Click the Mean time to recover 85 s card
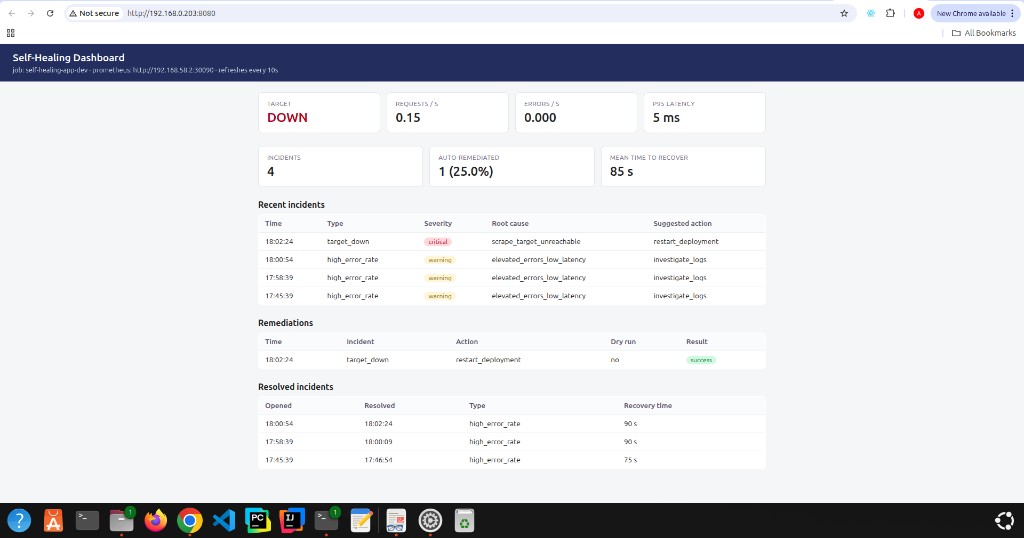 click(683, 166)
